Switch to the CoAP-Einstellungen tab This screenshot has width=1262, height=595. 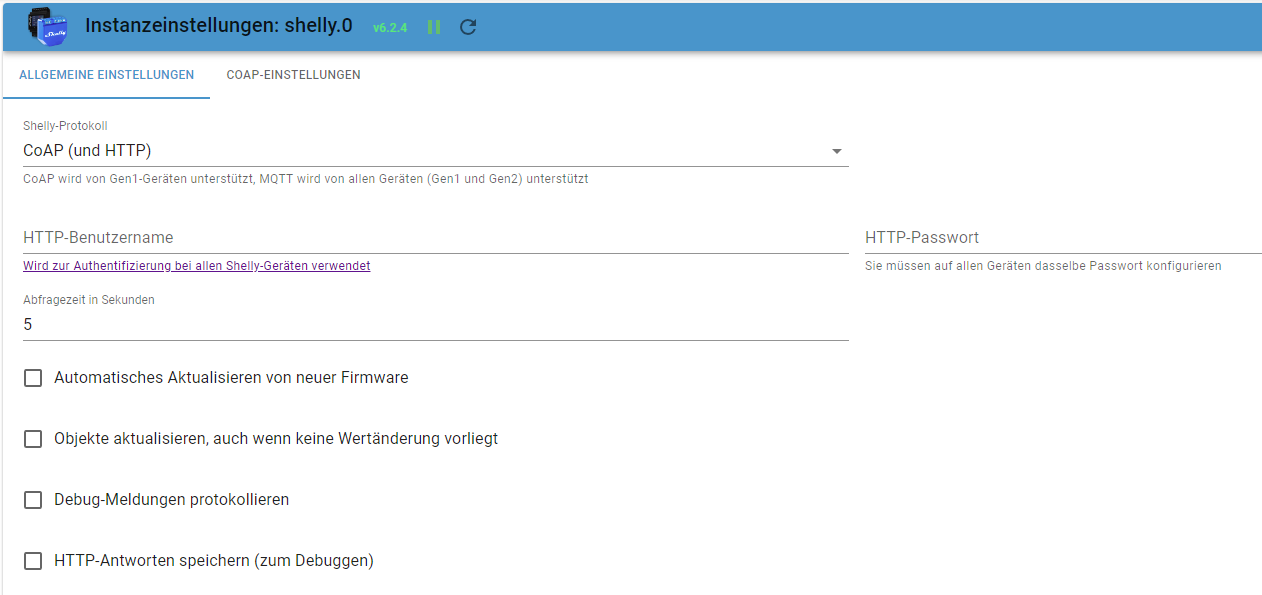[294, 75]
